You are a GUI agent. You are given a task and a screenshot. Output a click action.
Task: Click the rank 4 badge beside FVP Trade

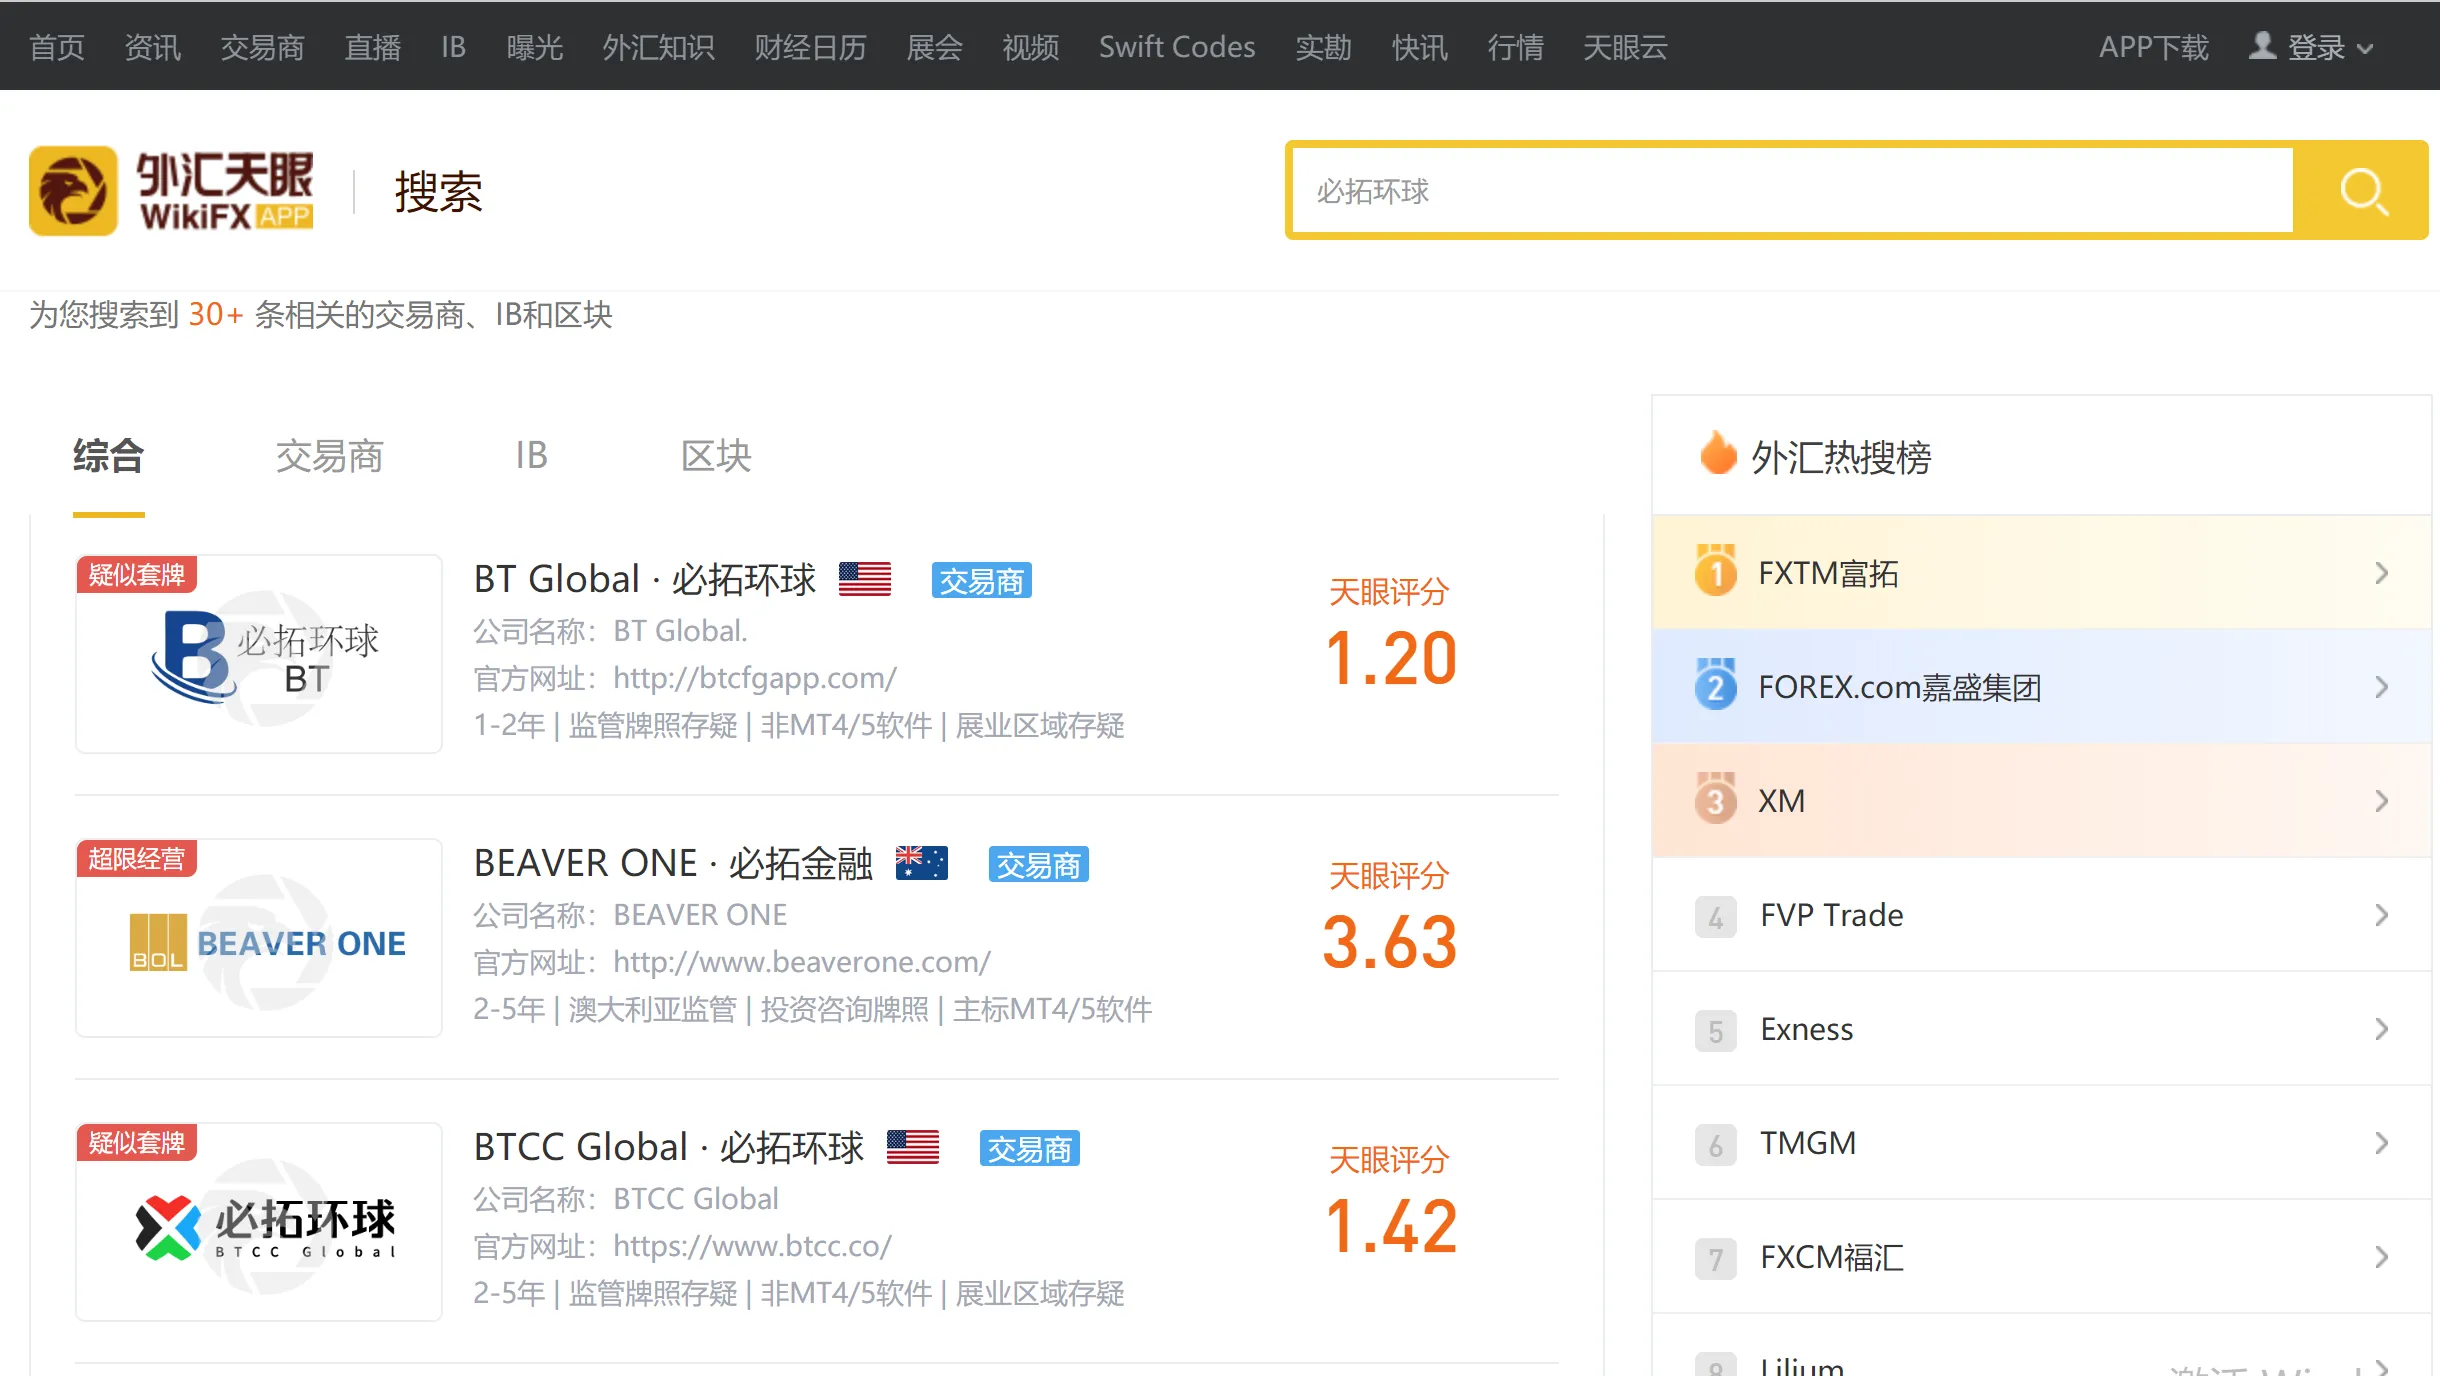1716,916
